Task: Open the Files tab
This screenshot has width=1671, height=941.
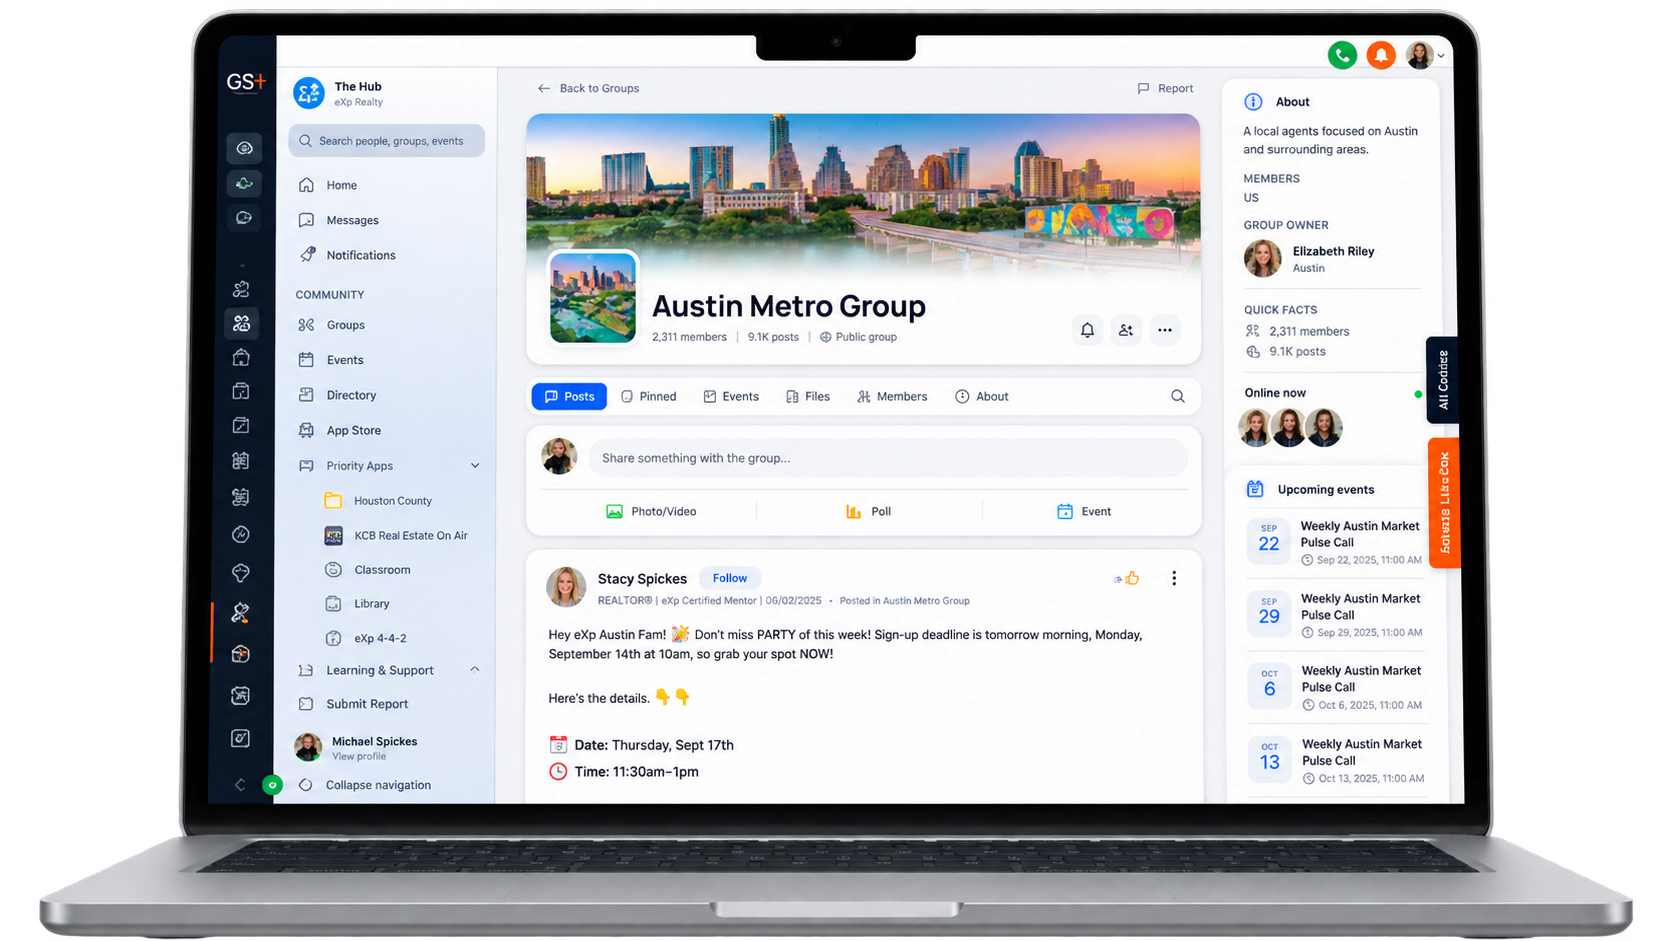Action: click(x=808, y=397)
